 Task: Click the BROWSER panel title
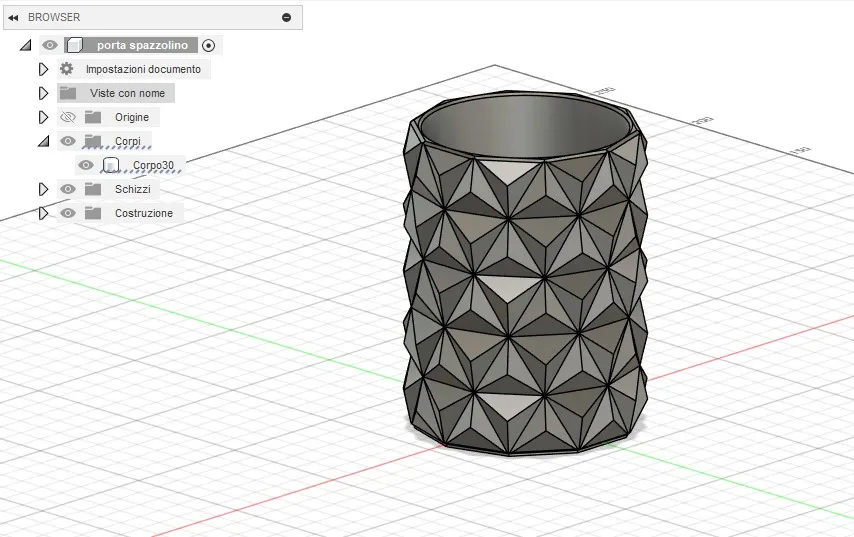point(54,17)
